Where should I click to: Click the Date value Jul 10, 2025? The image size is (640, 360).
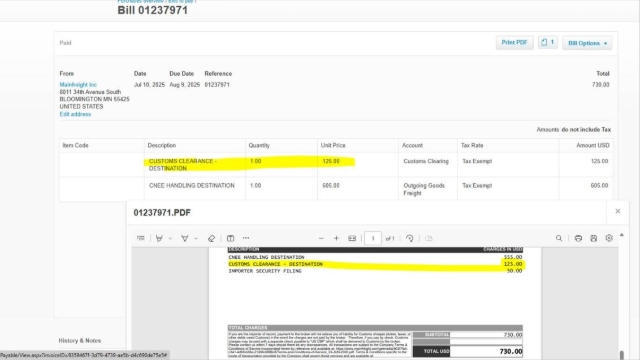click(x=149, y=84)
